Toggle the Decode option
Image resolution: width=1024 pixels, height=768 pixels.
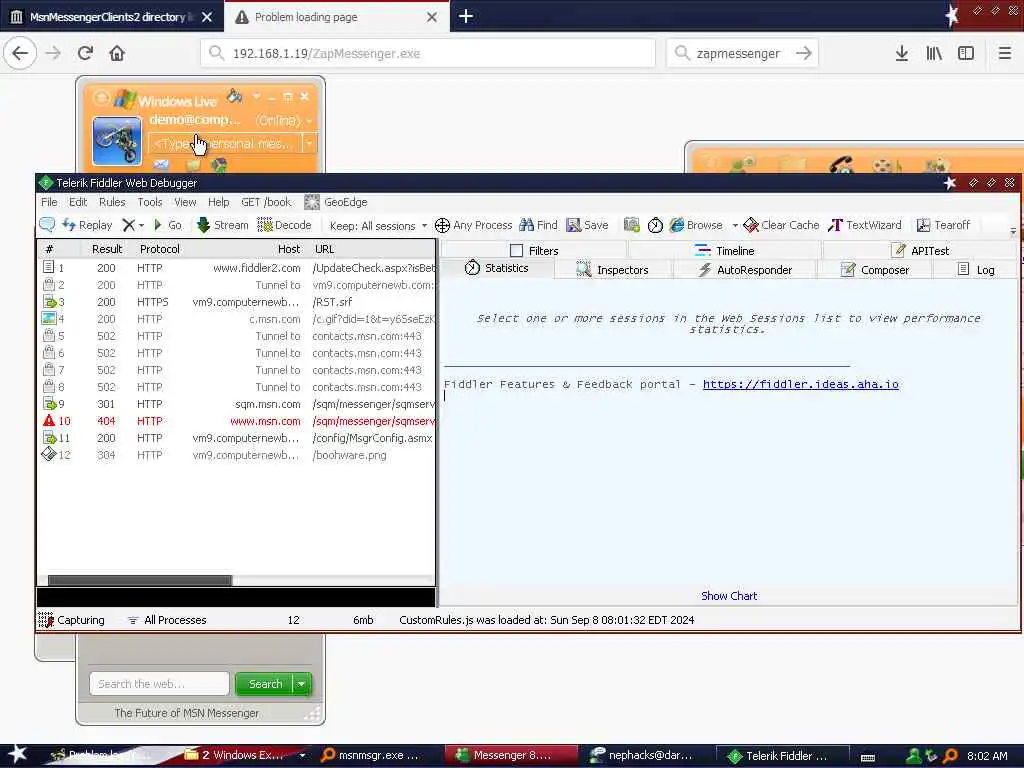(x=284, y=225)
